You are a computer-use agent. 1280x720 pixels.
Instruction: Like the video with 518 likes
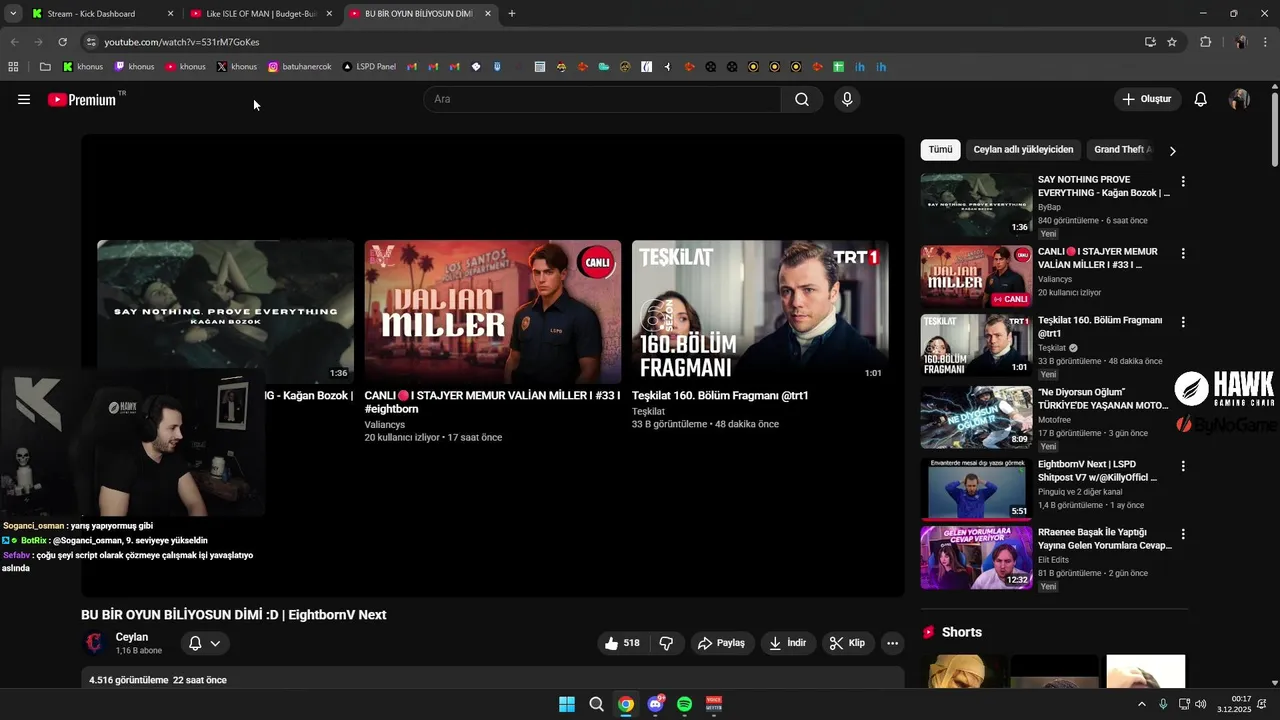coord(622,643)
